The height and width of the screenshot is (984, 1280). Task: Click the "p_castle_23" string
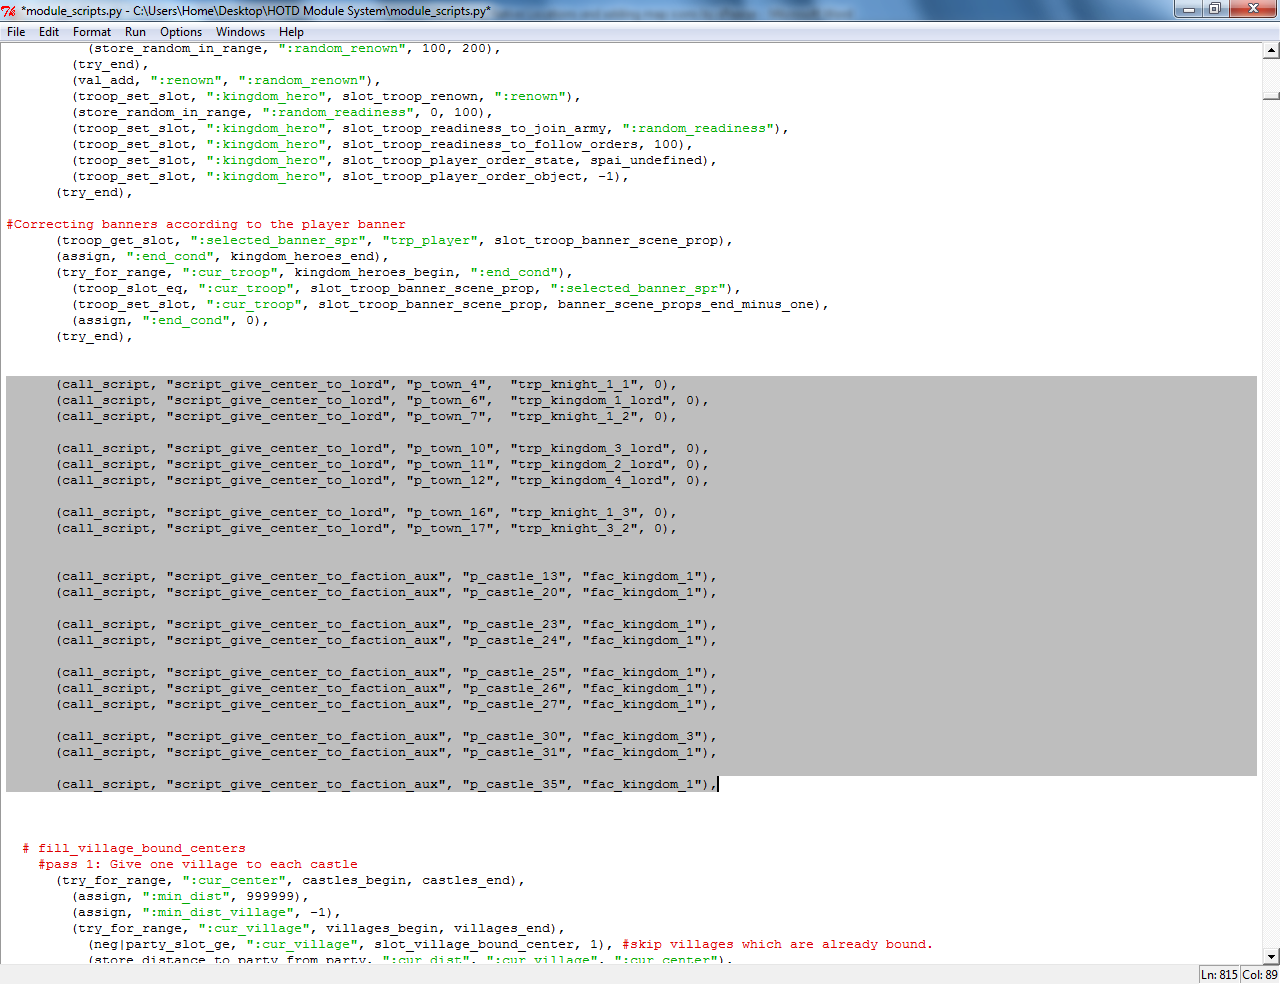pos(514,624)
